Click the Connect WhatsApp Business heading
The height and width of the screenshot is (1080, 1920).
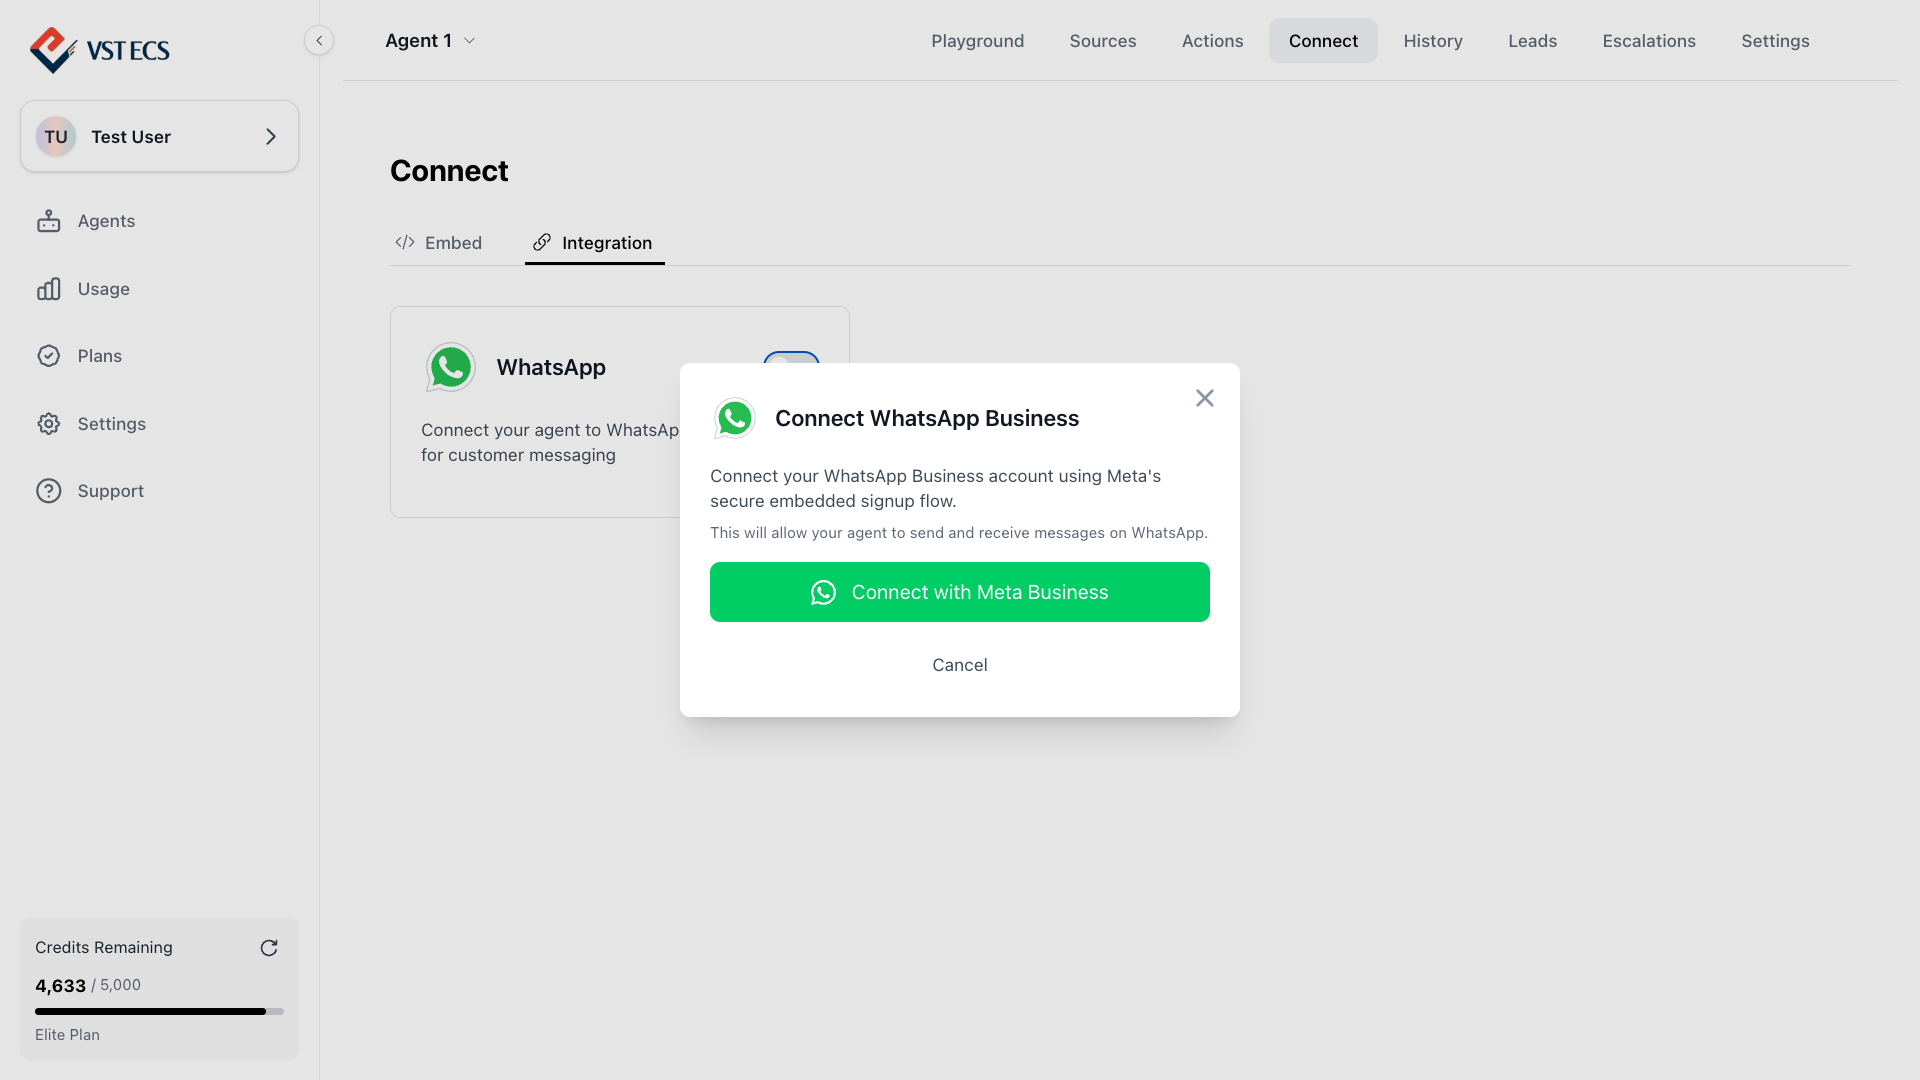click(927, 418)
